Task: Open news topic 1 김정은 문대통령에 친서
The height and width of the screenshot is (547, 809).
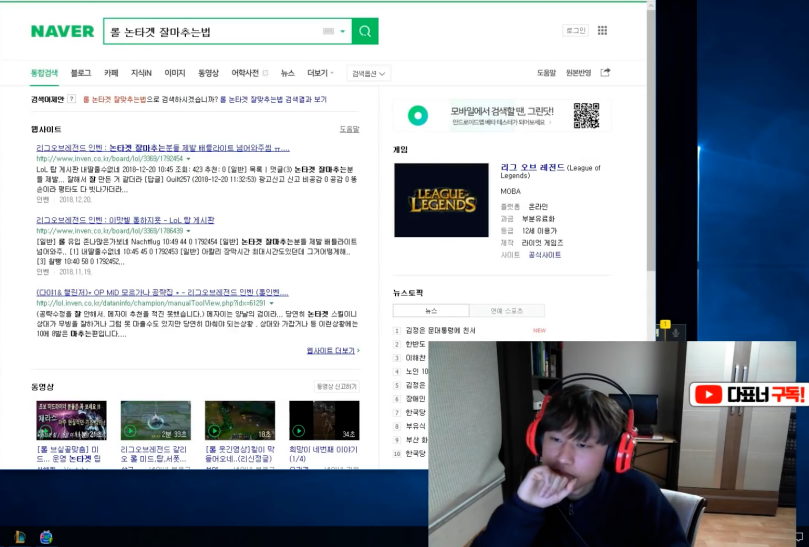Action: click(x=441, y=330)
